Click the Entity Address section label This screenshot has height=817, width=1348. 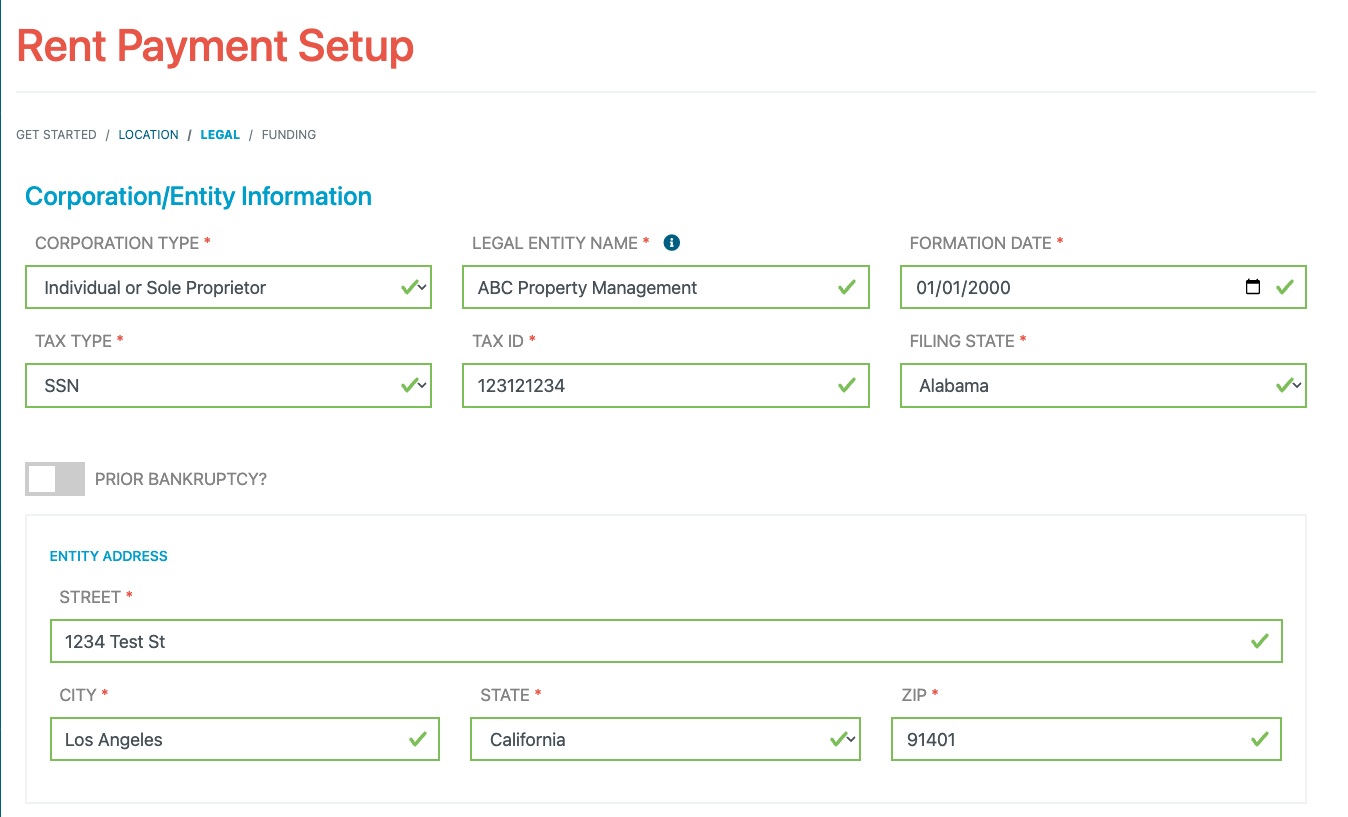tap(109, 556)
